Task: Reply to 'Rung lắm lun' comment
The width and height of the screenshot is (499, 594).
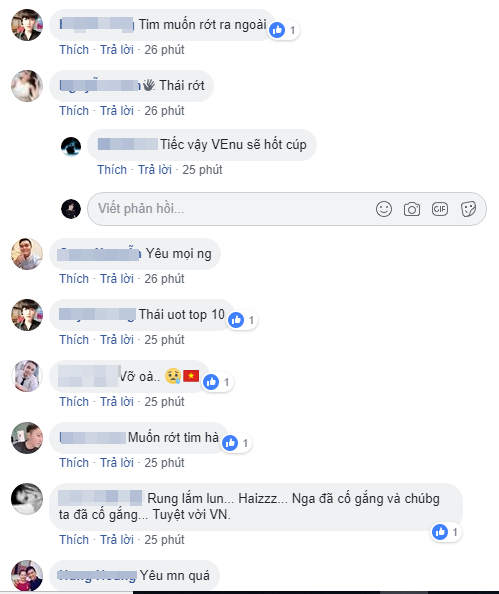Action: (x=117, y=539)
